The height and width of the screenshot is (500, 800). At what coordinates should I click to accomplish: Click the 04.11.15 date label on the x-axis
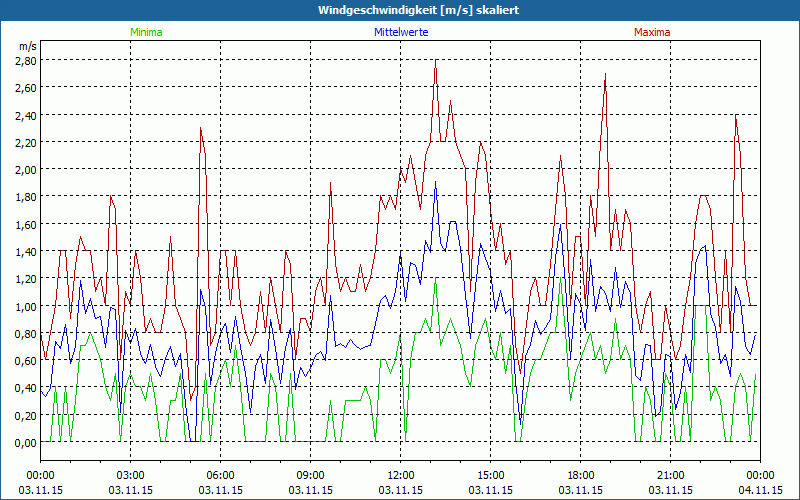(760, 490)
